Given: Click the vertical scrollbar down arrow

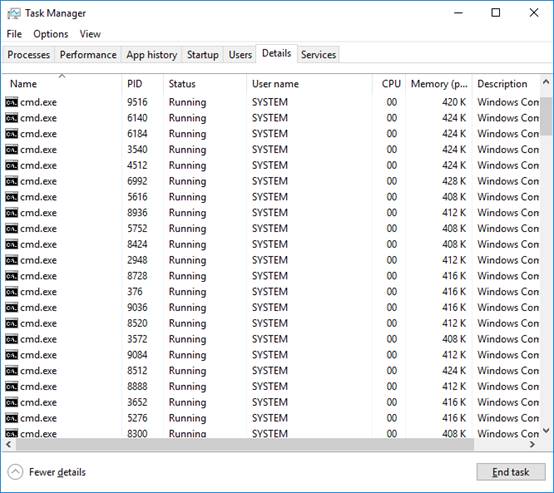Looking at the screenshot, I should [x=546, y=430].
